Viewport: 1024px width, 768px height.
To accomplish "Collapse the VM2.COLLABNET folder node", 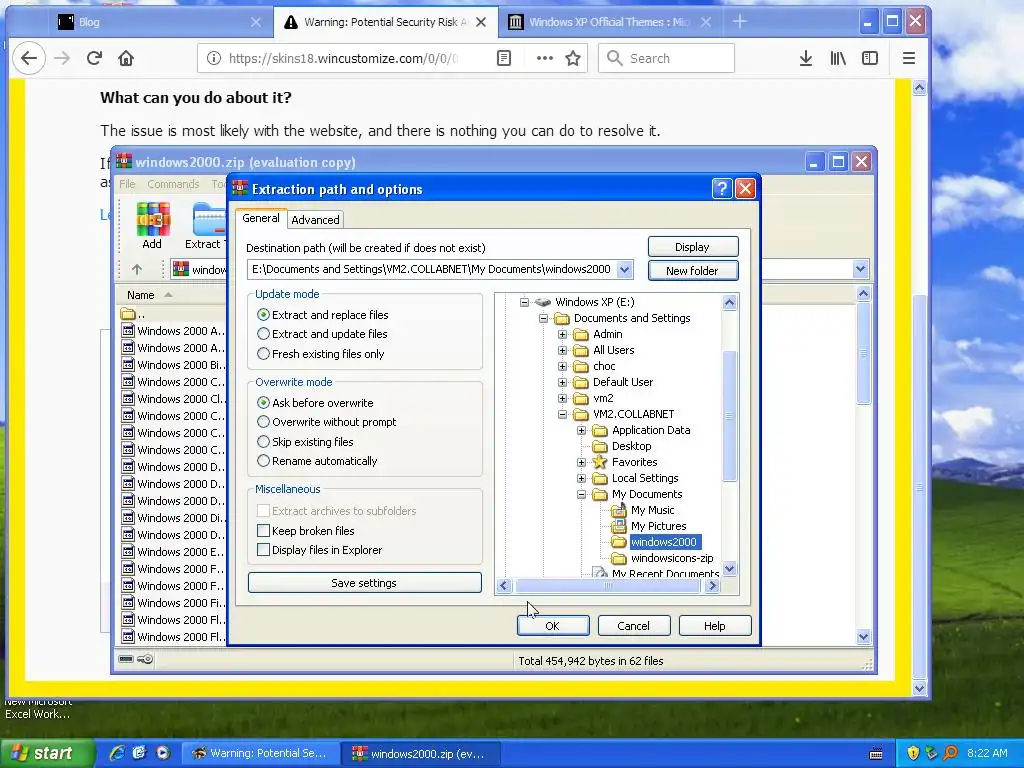I will click(x=562, y=414).
